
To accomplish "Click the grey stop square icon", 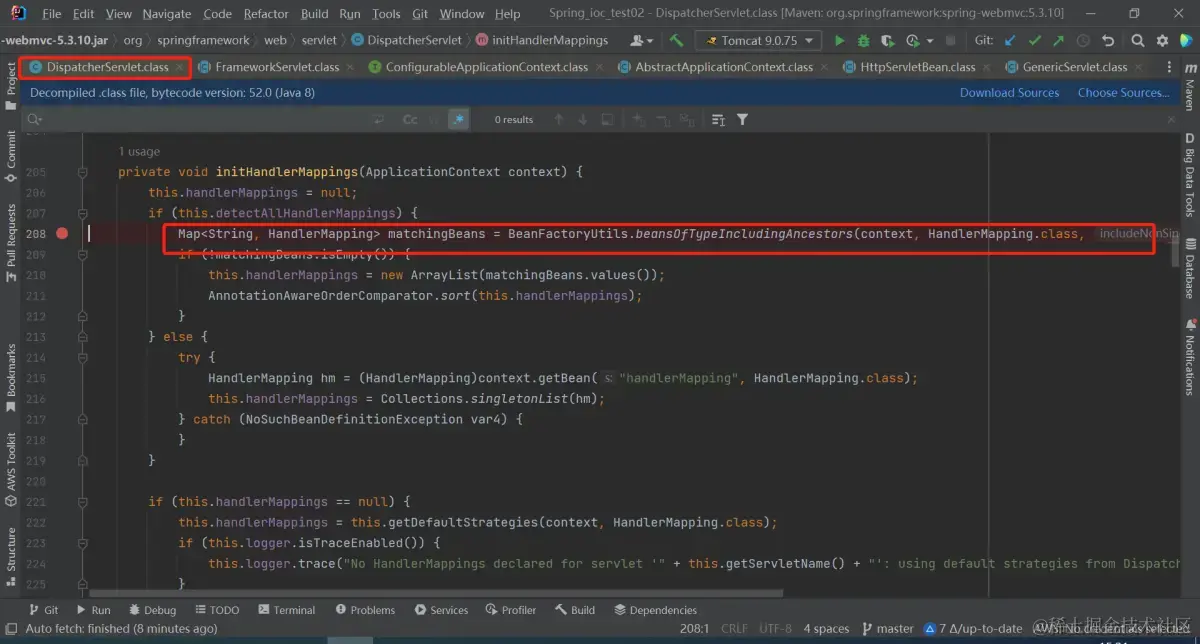I will (x=953, y=41).
